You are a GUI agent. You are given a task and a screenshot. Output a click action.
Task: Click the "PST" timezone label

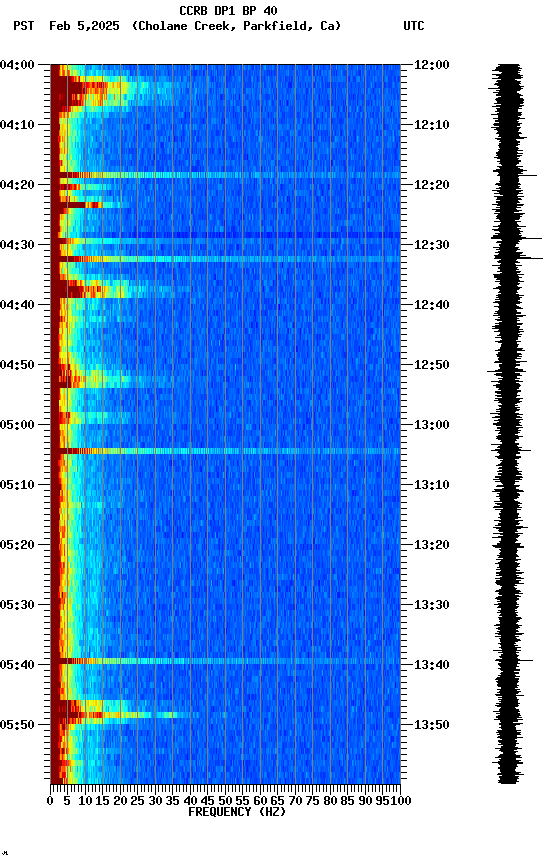pyautogui.click(x=24, y=26)
